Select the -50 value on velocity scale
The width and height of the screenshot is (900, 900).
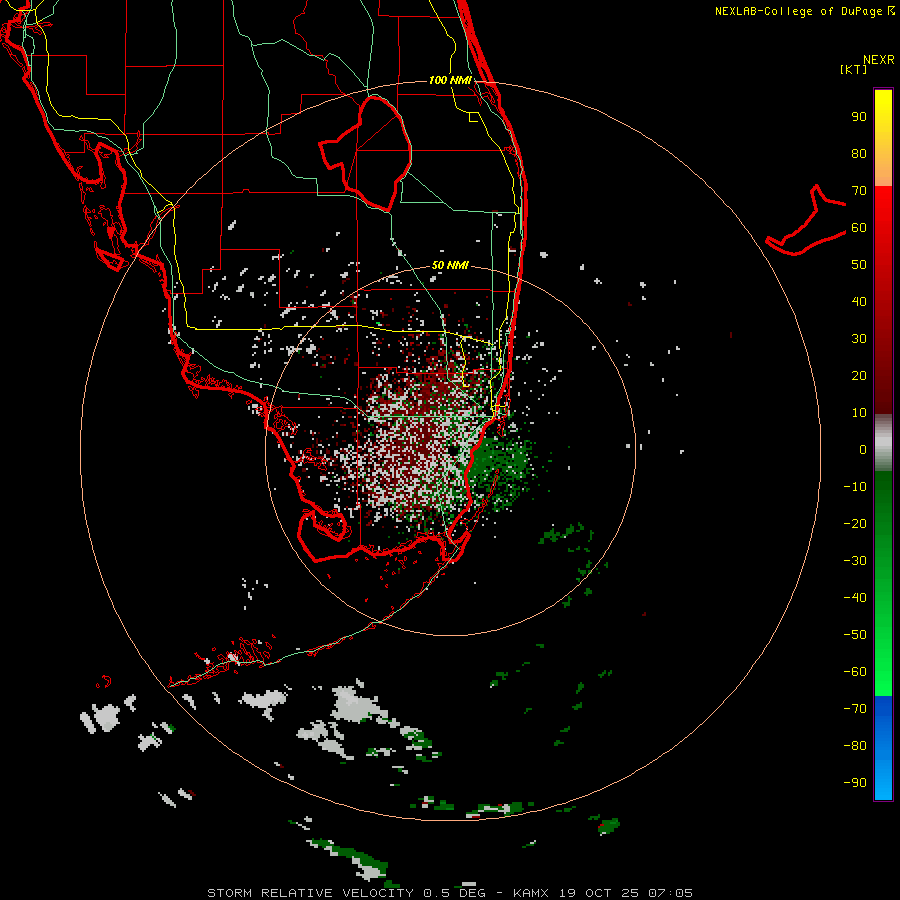coord(855,635)
